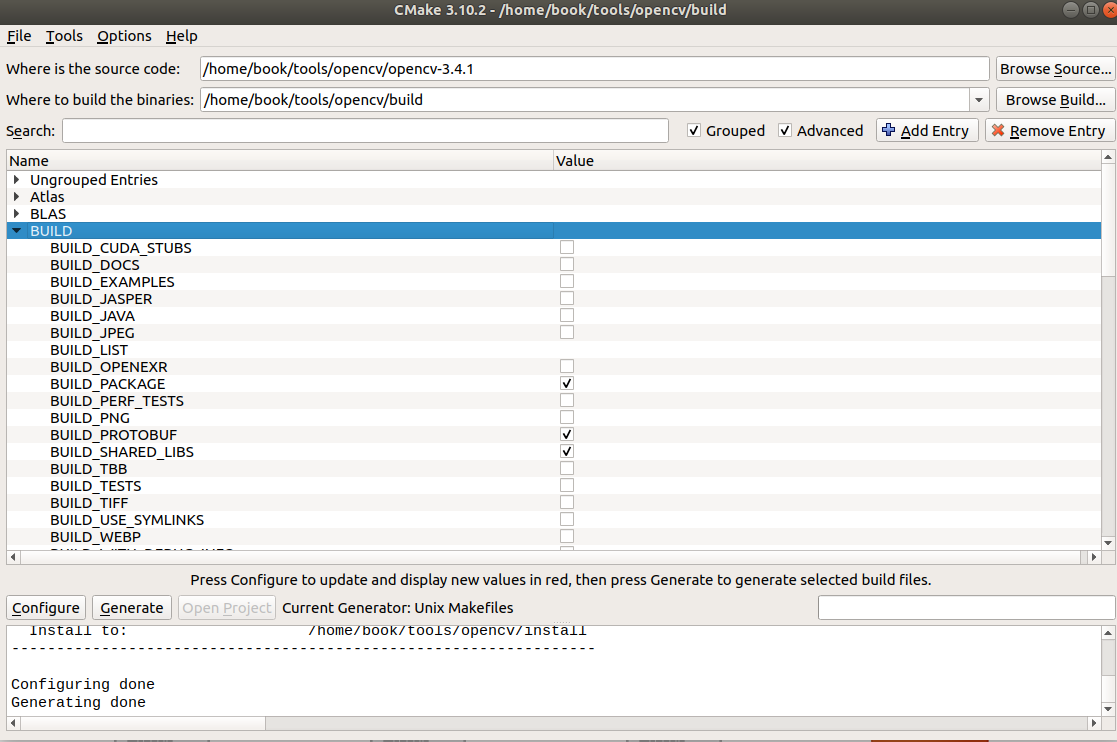Click the Value column header
1117x742 pixels.
[827, 161]
